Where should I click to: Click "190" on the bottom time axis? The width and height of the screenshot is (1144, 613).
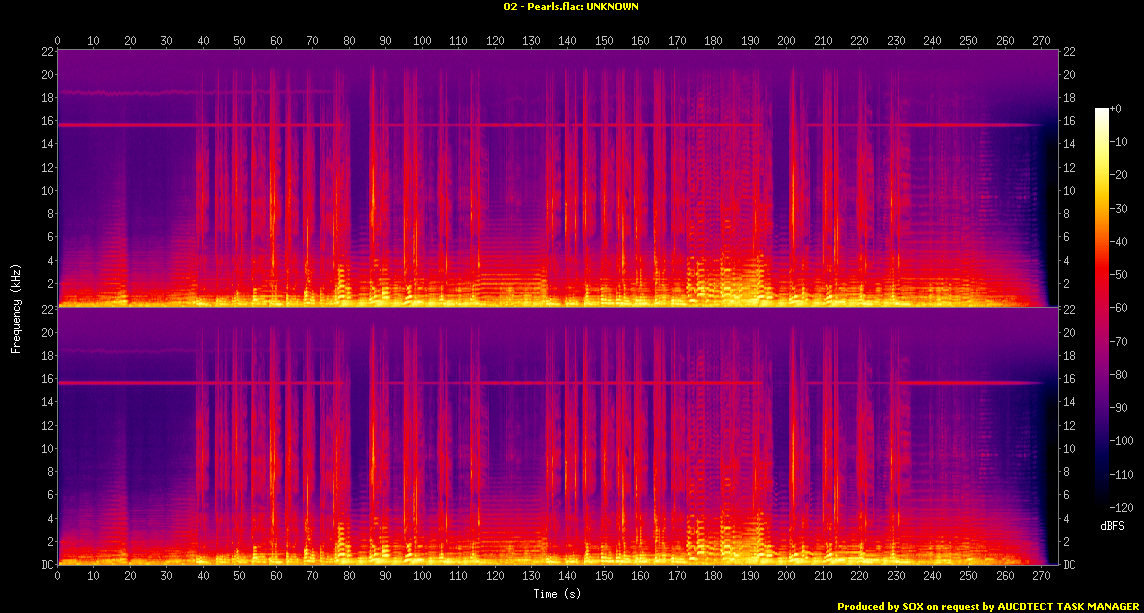[750, 574]
